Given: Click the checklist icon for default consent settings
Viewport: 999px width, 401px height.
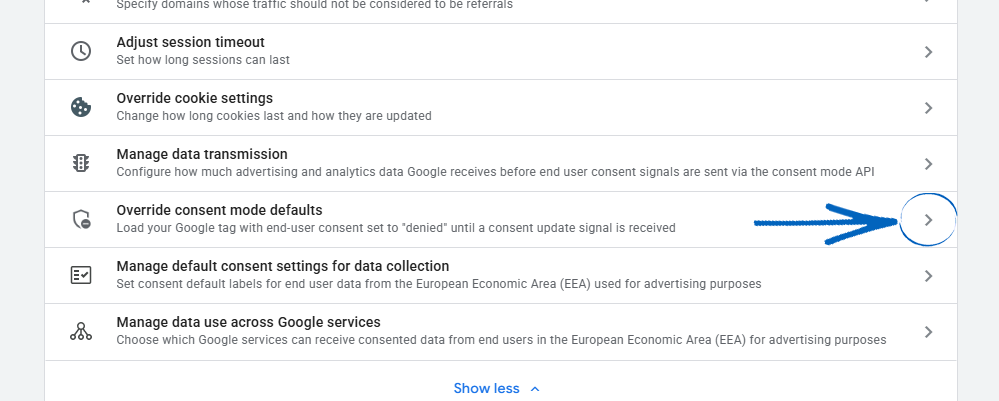Looking at the screenshot, I should point(81,276).
